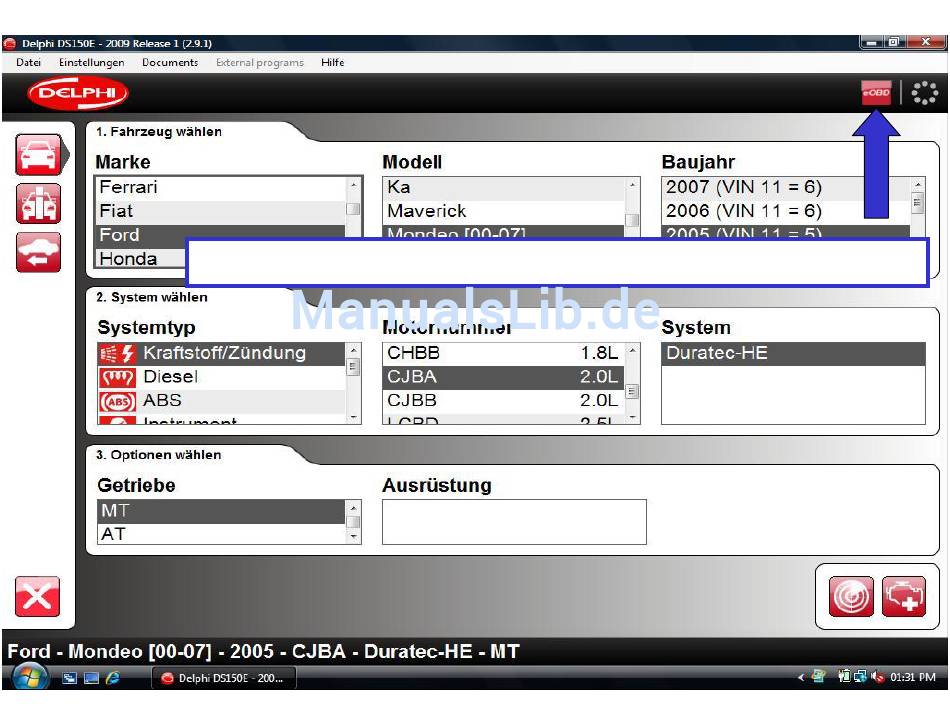The image size is (950, 725).
Task: Open the heavy vehicle selection sidebar icon
Action: (x=39, y=204)
